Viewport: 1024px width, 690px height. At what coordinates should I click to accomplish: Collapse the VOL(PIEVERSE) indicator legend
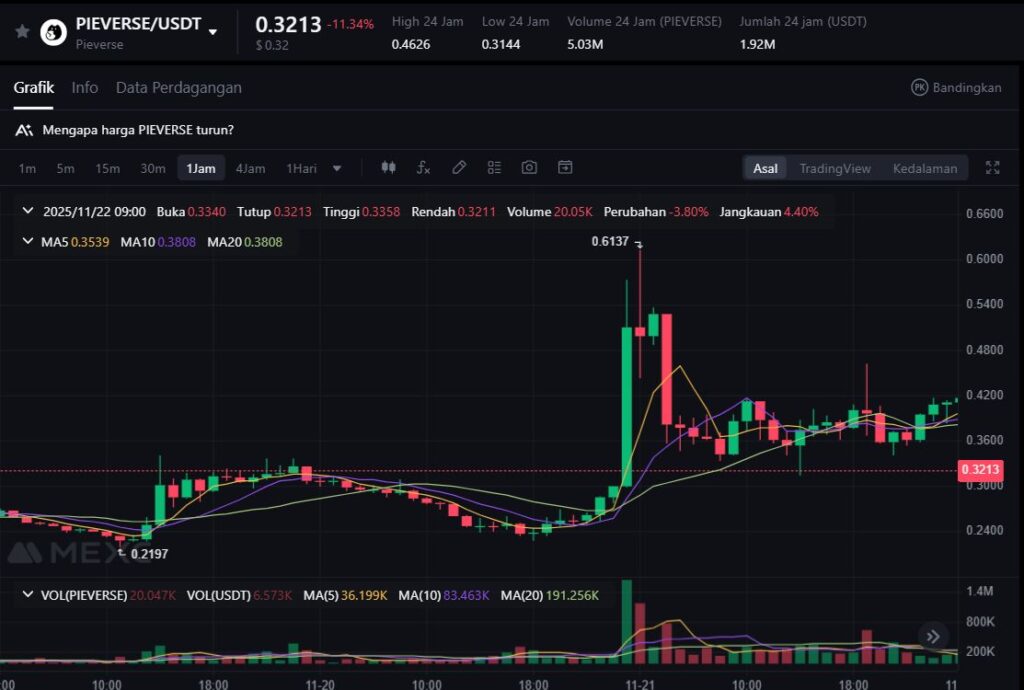click(x=29, y=595)
